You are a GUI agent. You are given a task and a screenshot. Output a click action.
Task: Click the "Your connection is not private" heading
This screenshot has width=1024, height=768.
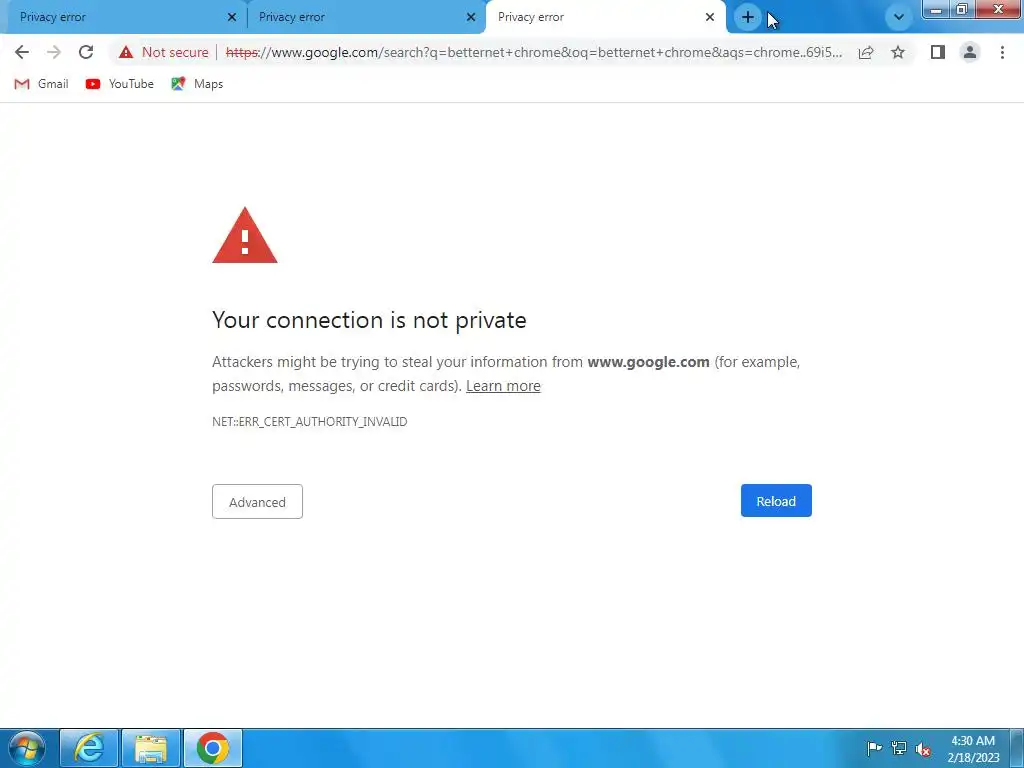pyautogui.click(x=369, y=320)
